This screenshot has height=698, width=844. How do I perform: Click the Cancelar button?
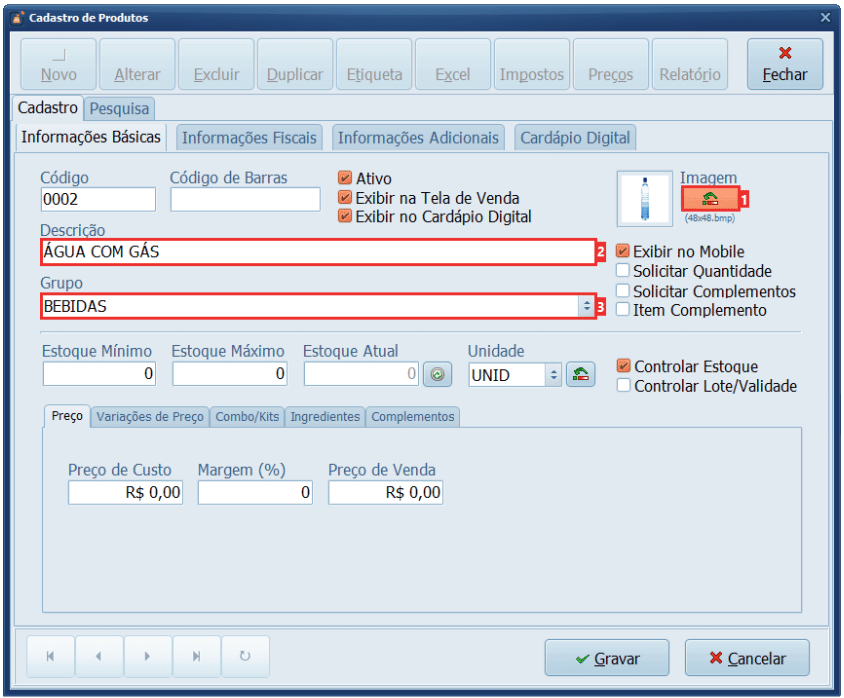[x=746, y=658]
